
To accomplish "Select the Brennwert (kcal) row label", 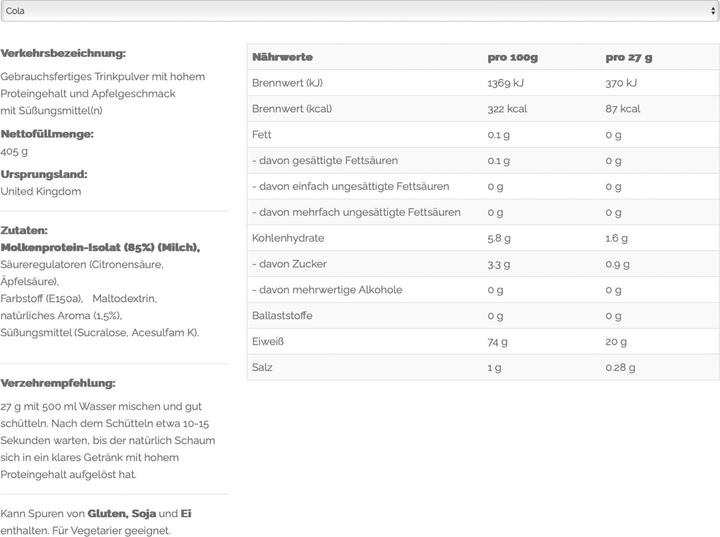I will (x=291, y=109).
